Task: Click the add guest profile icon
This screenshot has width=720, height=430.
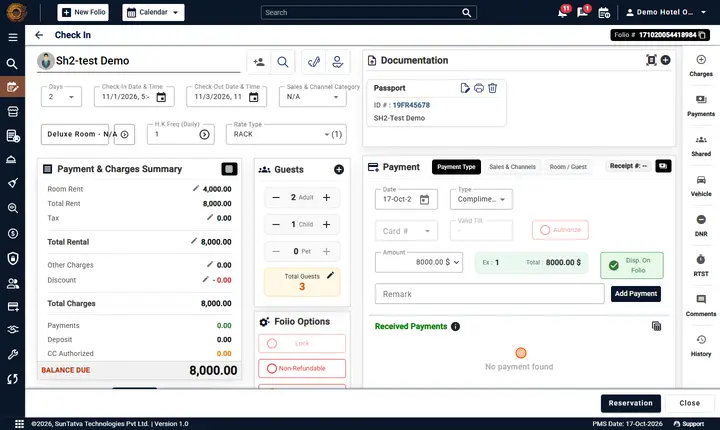Action: [x=259, y=62]
